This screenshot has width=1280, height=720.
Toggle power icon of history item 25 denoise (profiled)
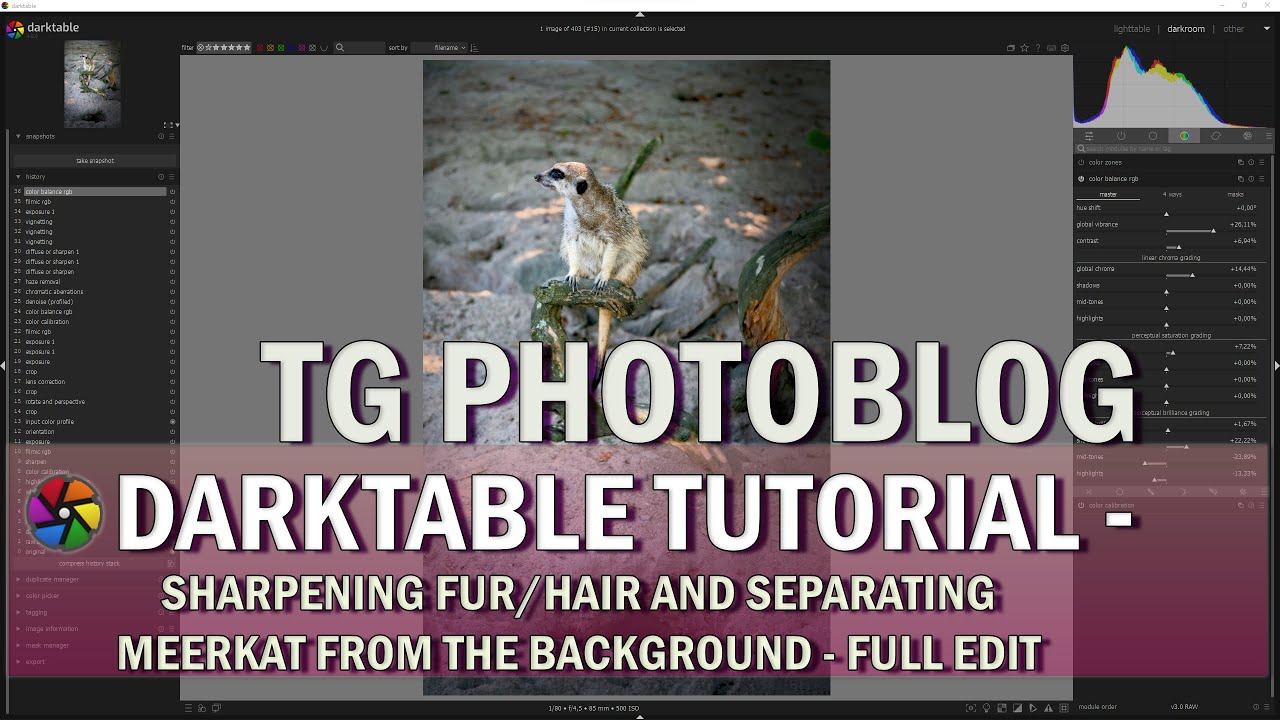click(x=172, y=302)
